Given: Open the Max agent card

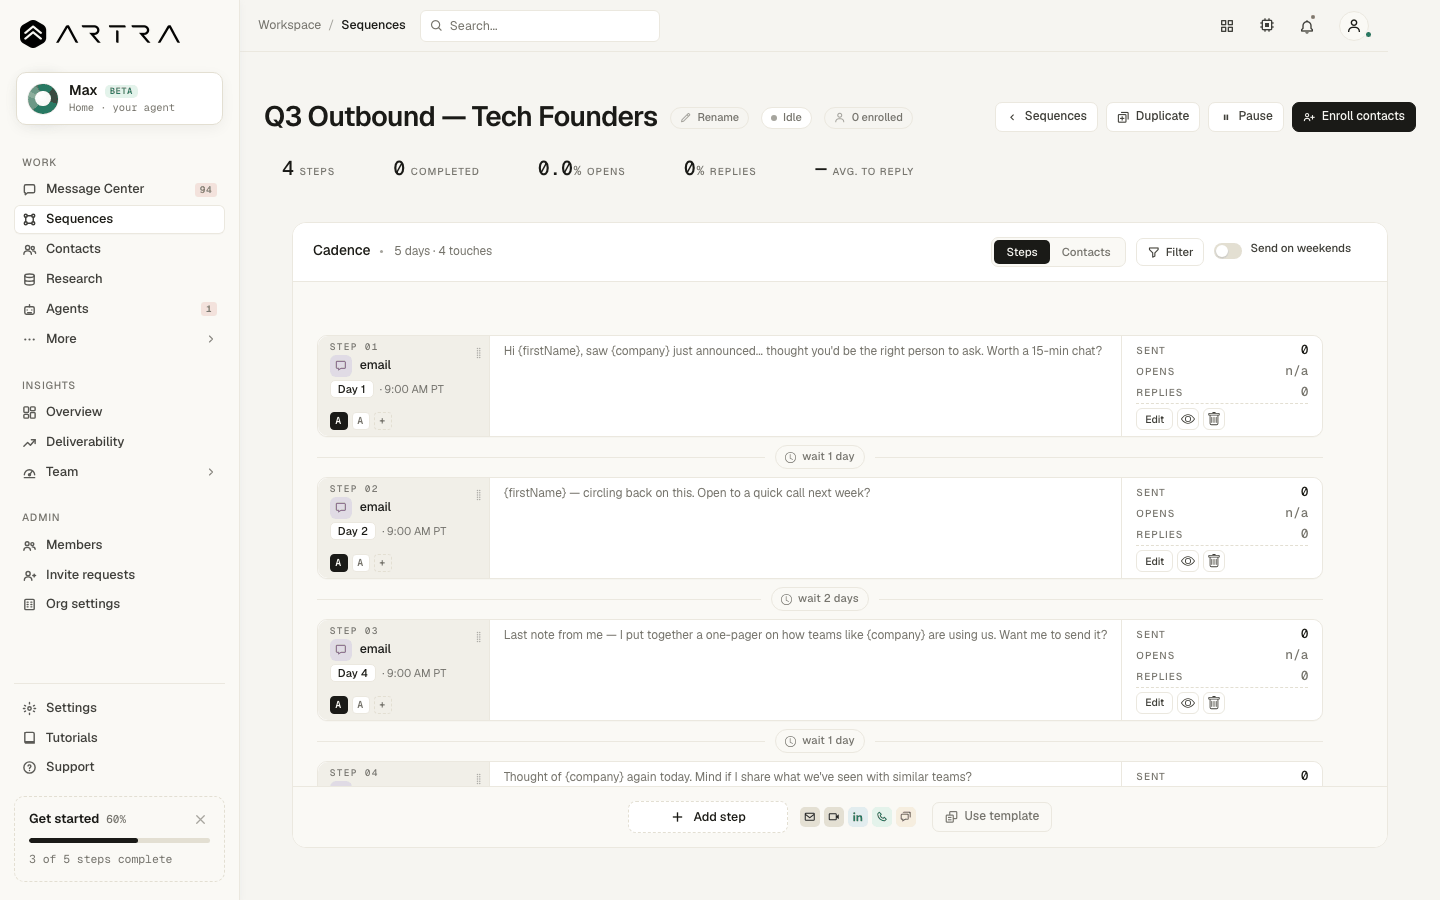Looking at the screenshot, I should 119,99.
